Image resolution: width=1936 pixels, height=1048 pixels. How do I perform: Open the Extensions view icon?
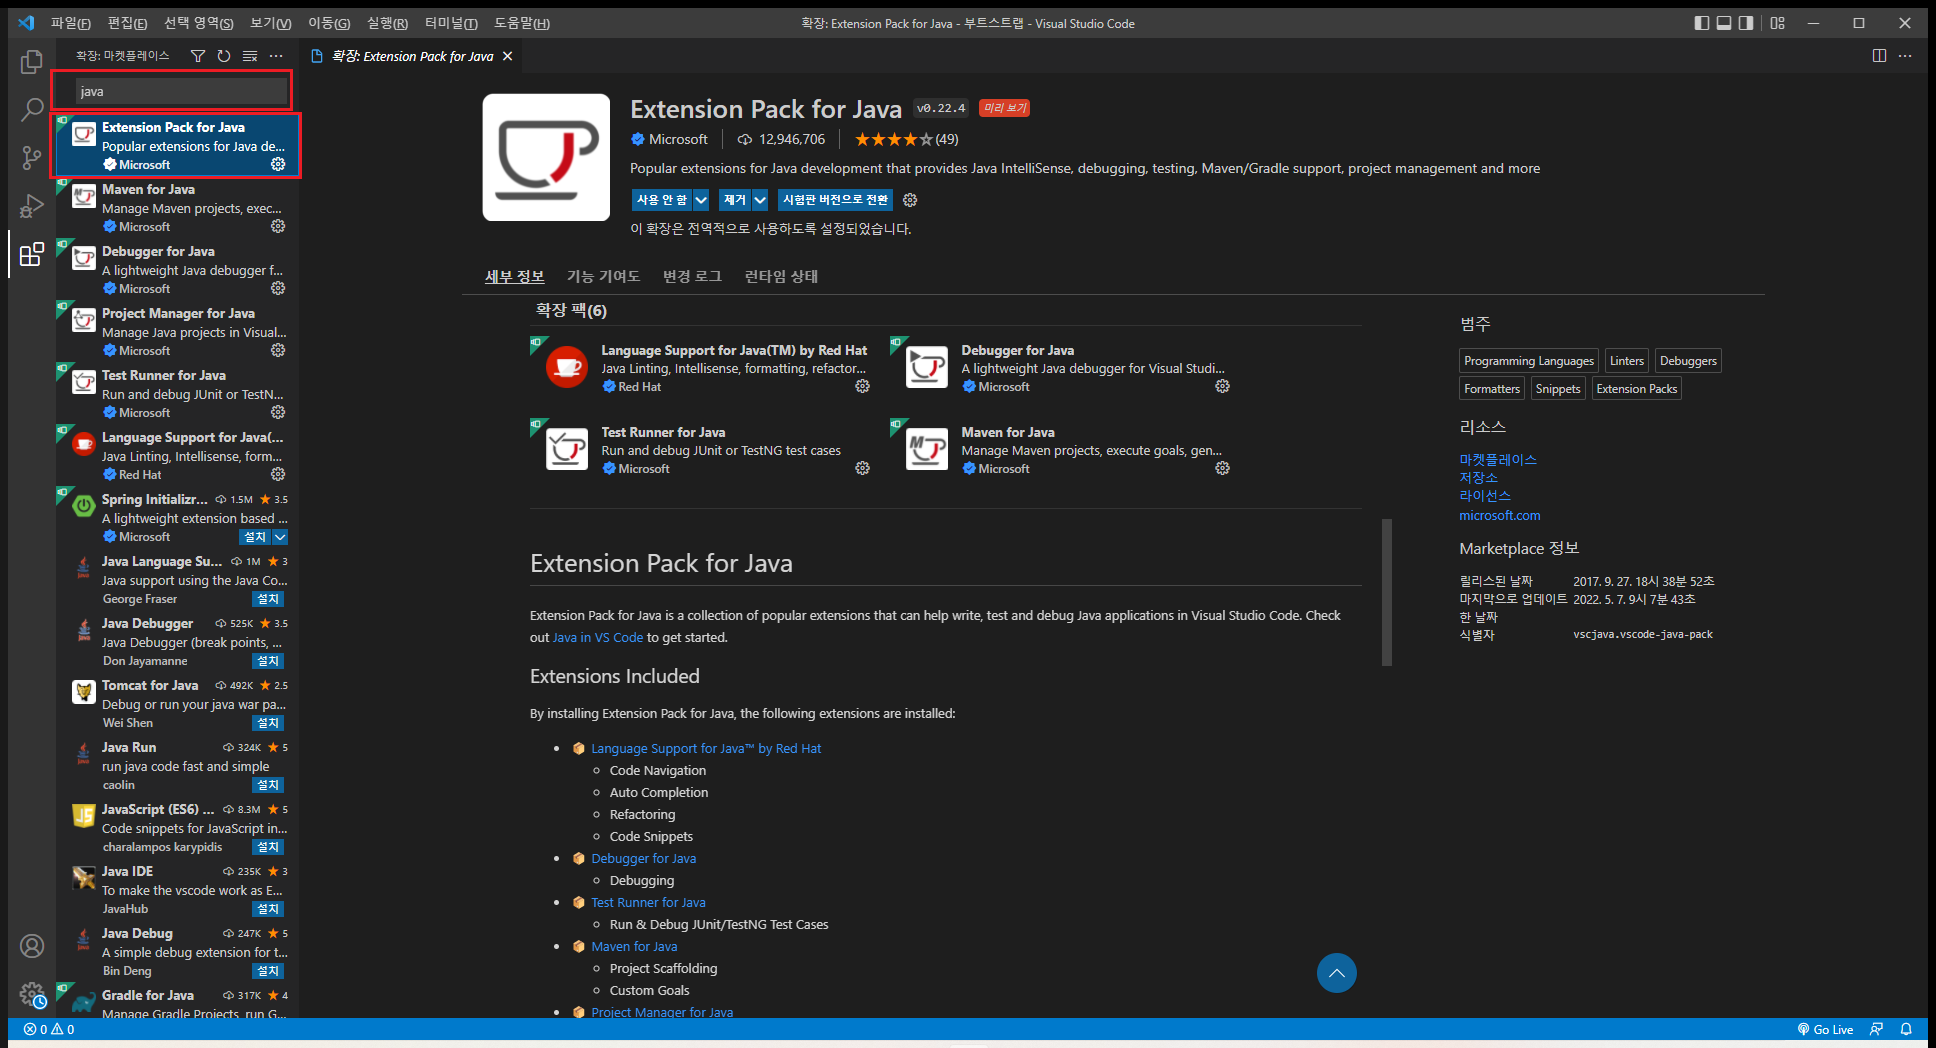(32, 254)
